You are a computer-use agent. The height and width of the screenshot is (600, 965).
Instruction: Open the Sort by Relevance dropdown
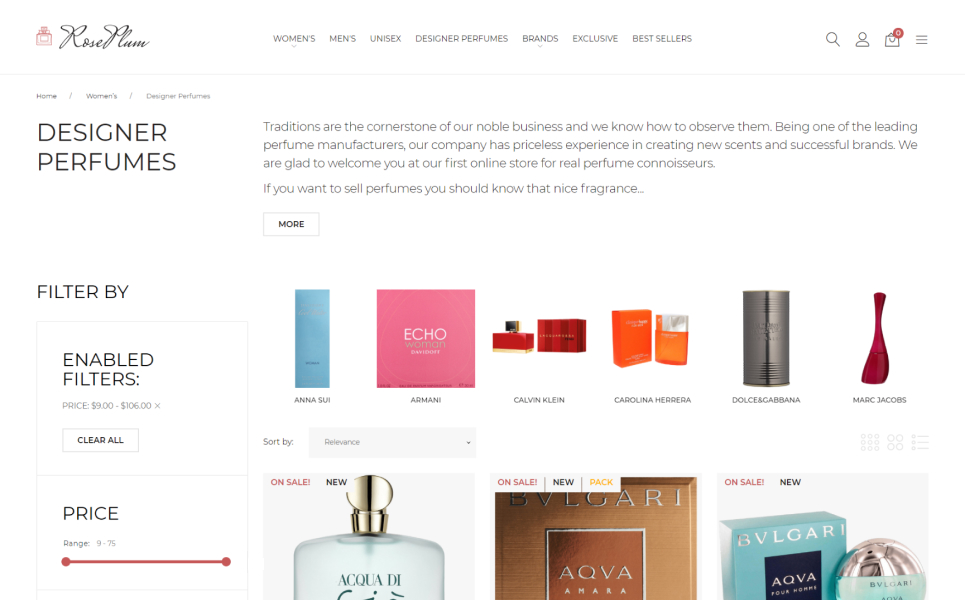point(392,442)
